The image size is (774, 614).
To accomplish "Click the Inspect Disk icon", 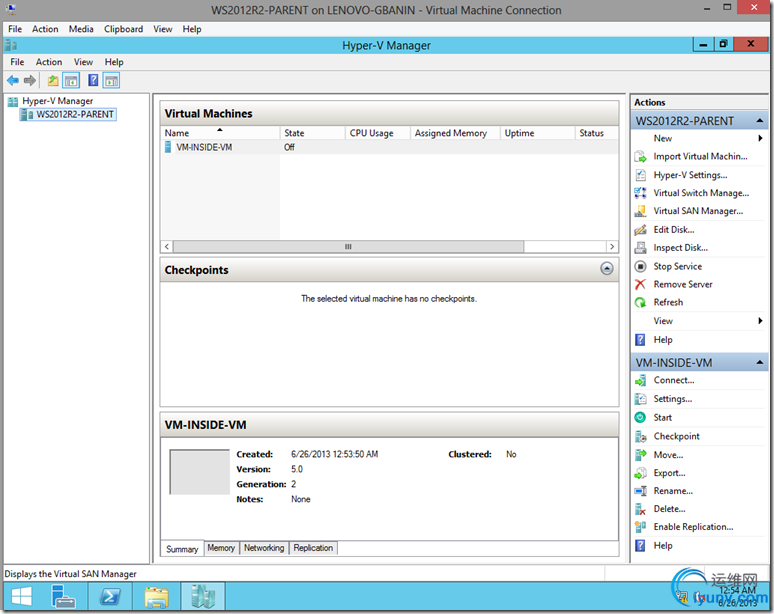I will coord(640,248).
